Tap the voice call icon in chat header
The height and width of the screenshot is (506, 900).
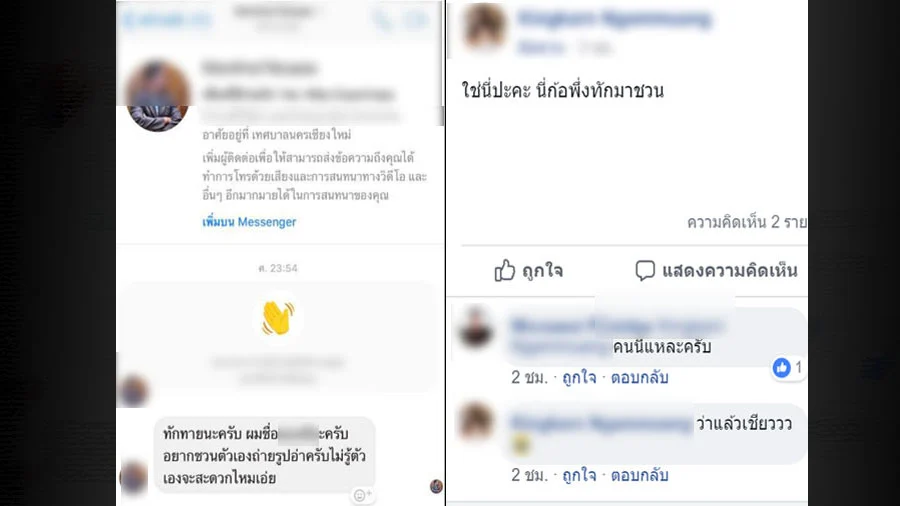(383, 20)
